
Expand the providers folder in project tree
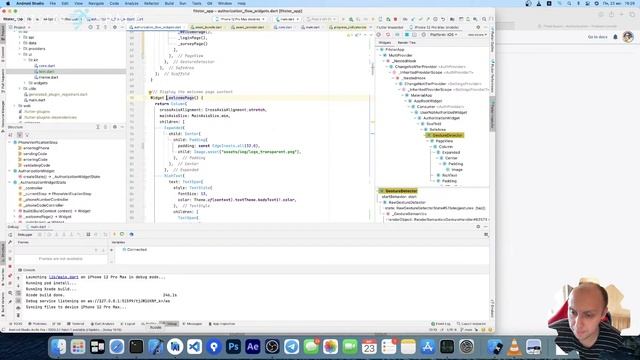coord(20,49)
